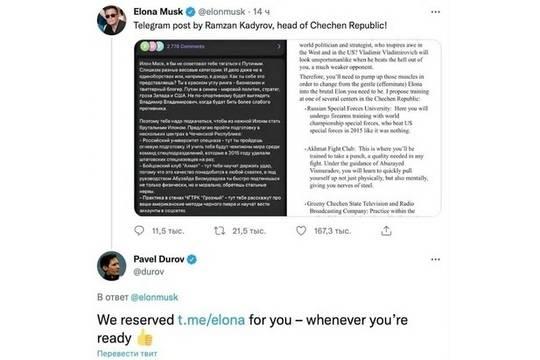This screenshot has height=360, width=540.
Task: Open three-dot menu on Pavel Durov reply
Action: [x=435, y=259]
